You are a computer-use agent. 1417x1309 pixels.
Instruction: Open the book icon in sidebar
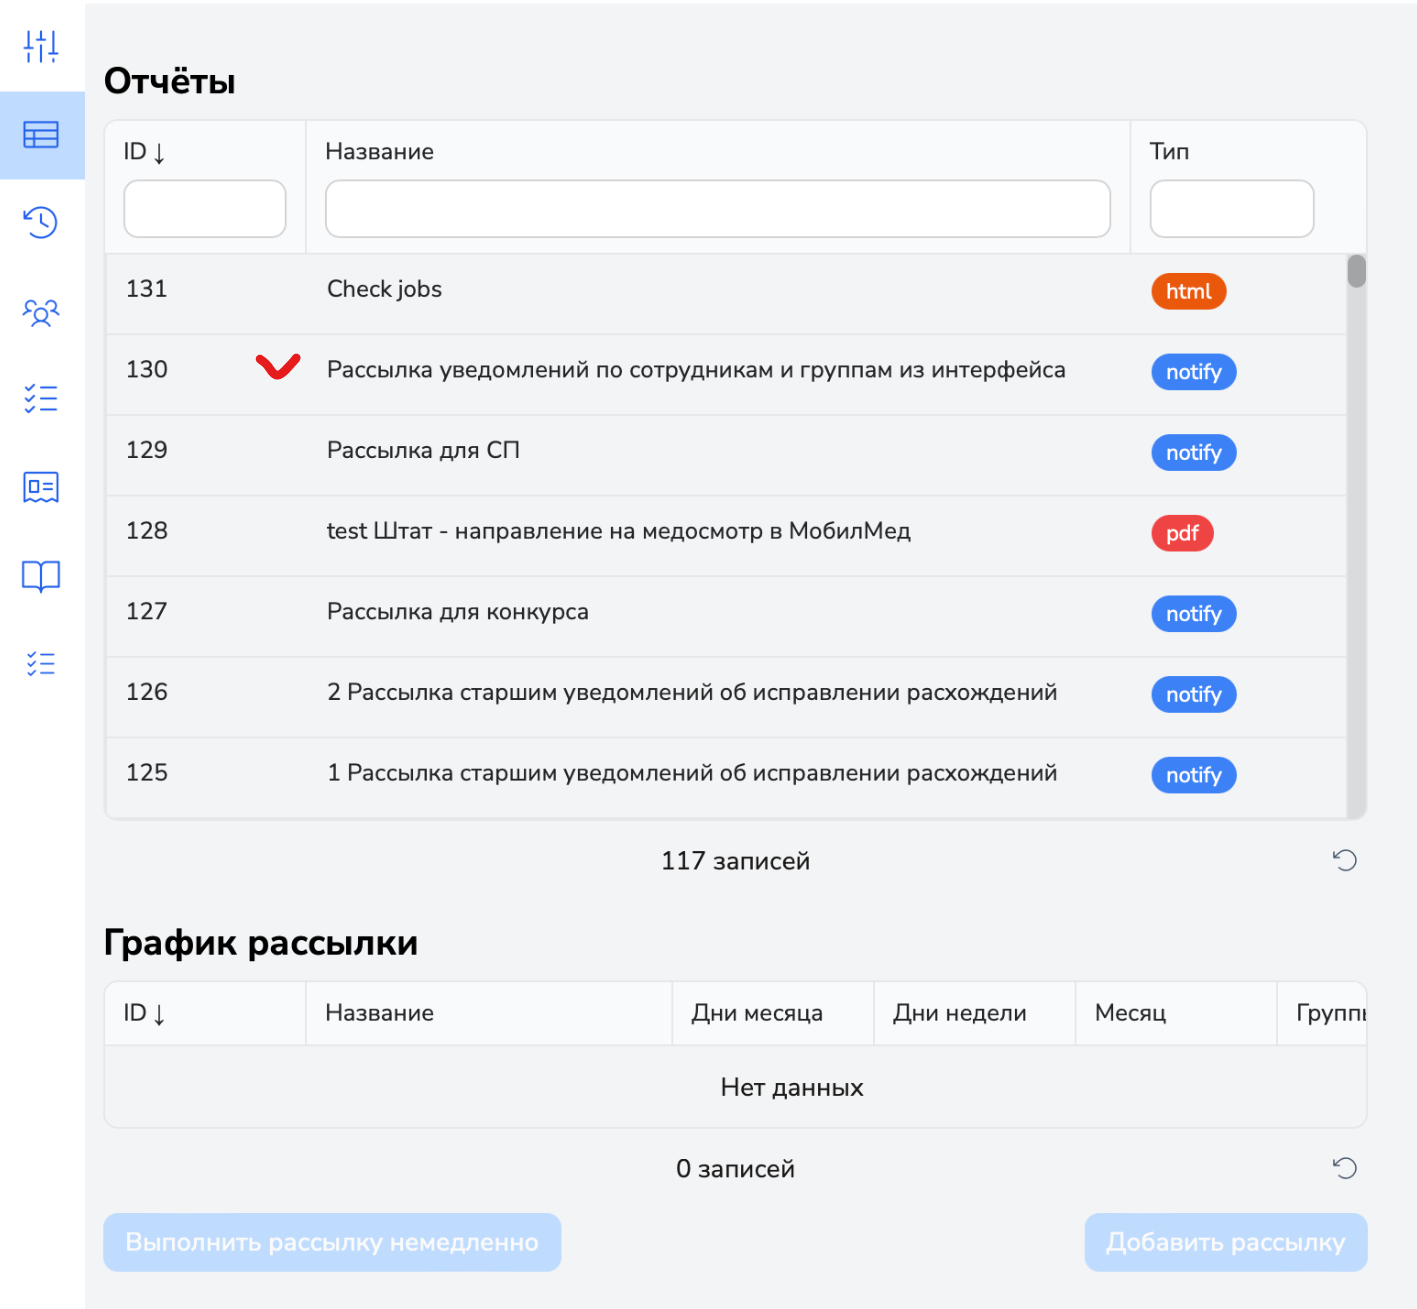pyautogui.click(x=41, y=576)
